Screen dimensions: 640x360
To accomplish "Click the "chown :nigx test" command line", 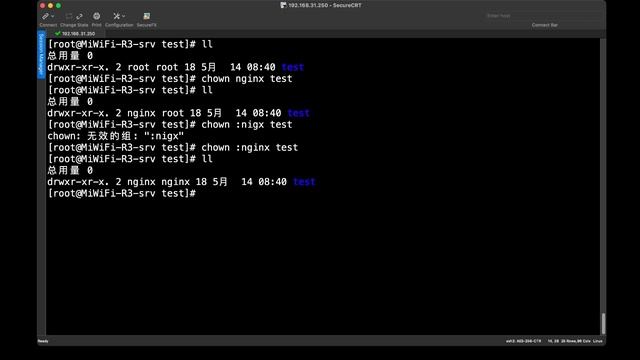I will [x=170, y=124].
